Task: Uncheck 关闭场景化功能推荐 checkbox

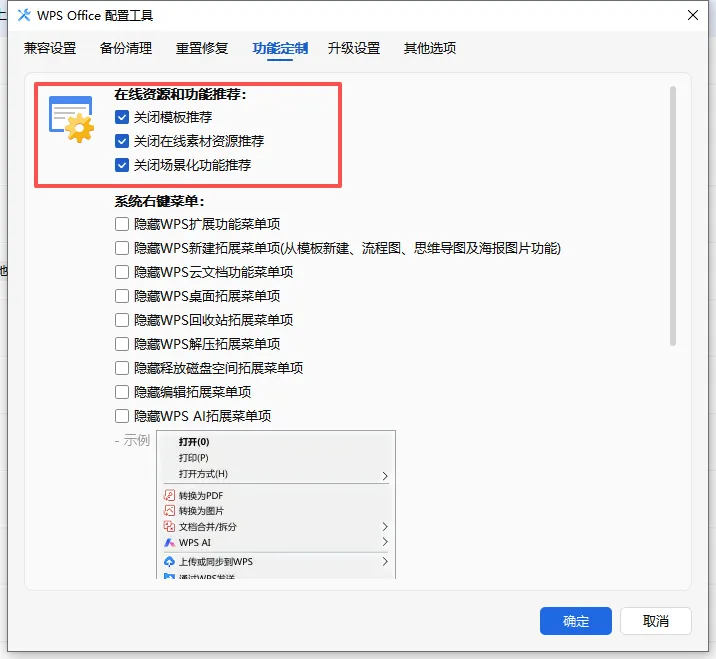Action: (x=122, y=165)
